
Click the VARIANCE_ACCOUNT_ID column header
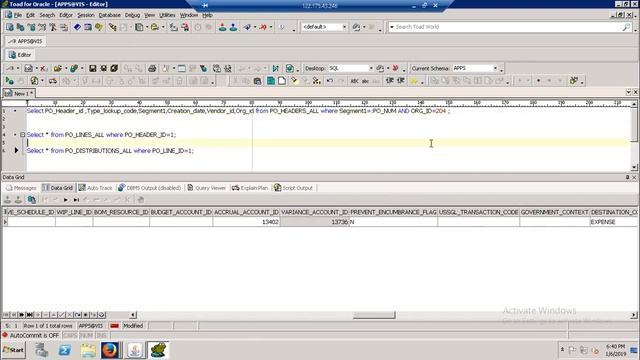315,212
